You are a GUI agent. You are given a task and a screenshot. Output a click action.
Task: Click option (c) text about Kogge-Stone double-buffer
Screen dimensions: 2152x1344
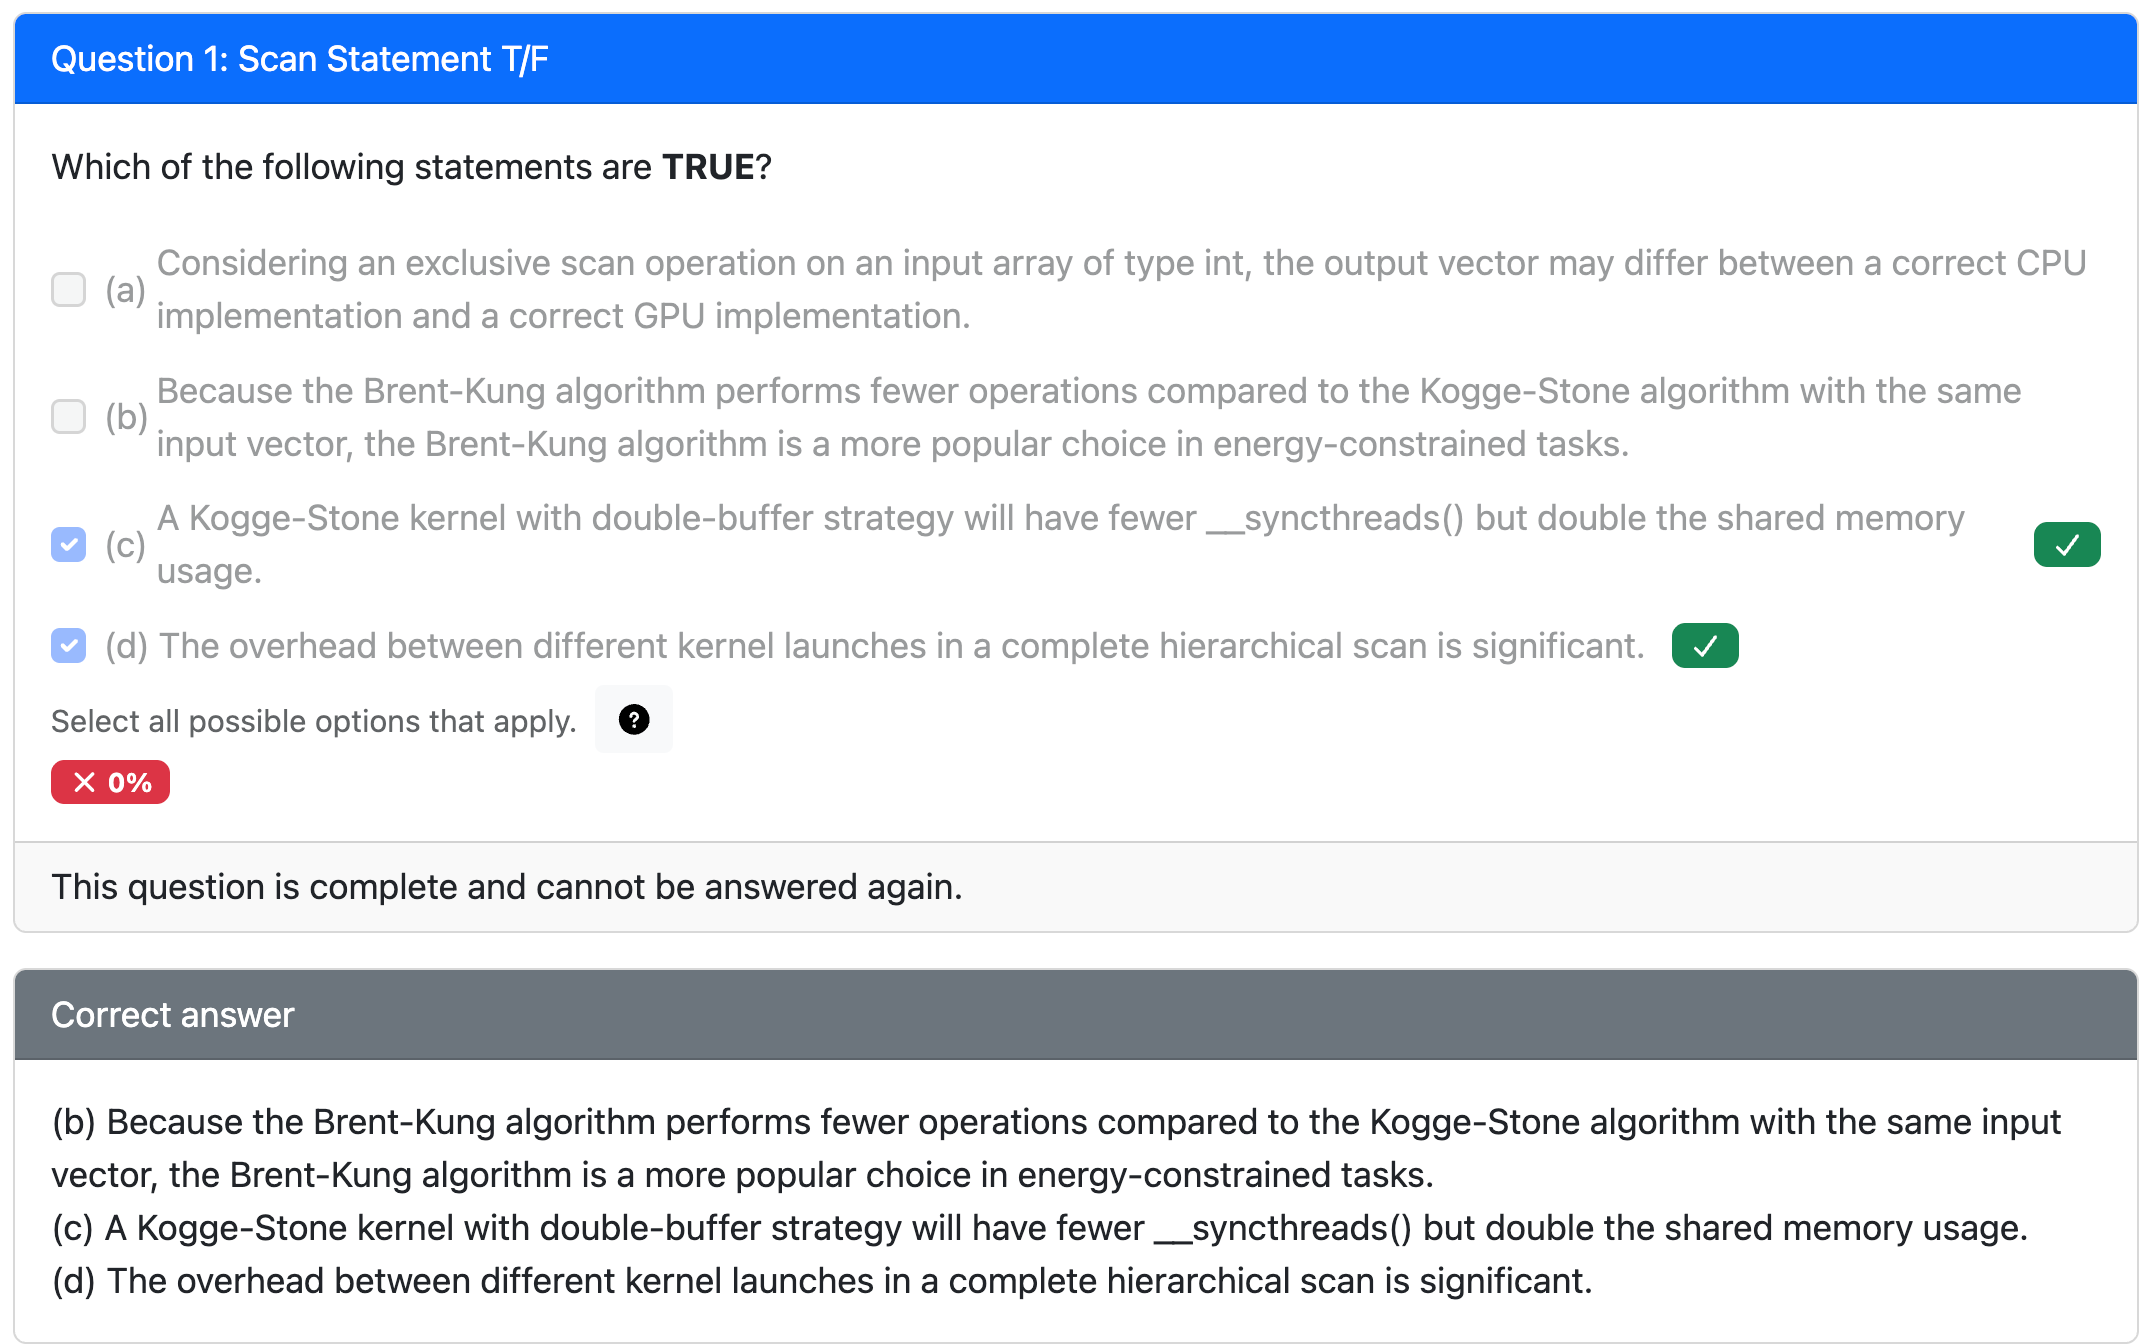coord(1060,545)
